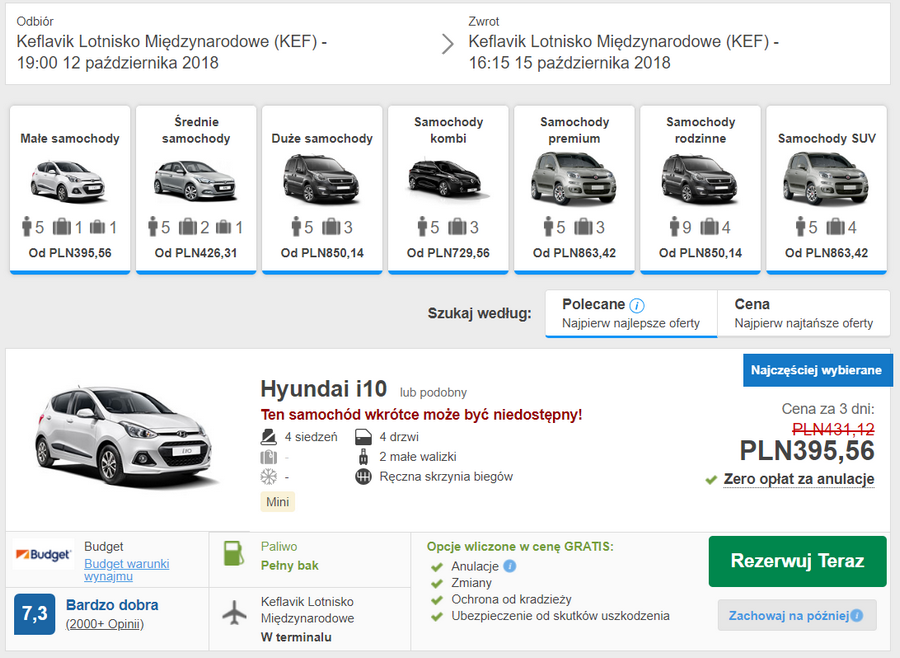Image resolution: width=900 pixels, height=658 pixels.
Task: Select the Duże samochody category card
Action: click(322, 189)
